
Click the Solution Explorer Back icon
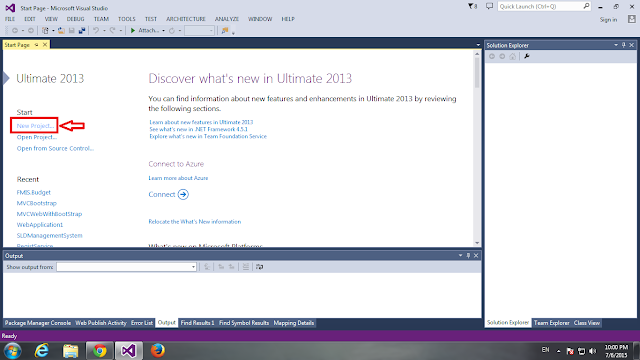pyautogui.click(x=492, y=56)
